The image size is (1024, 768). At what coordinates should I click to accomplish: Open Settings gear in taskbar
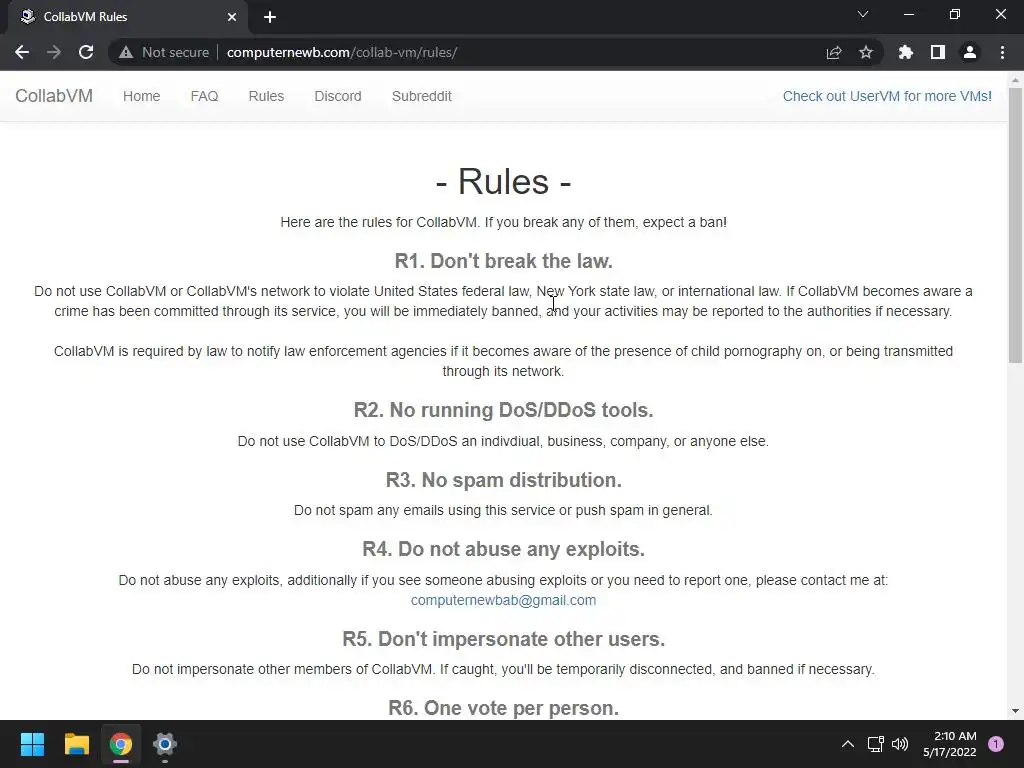click(165, 744)
